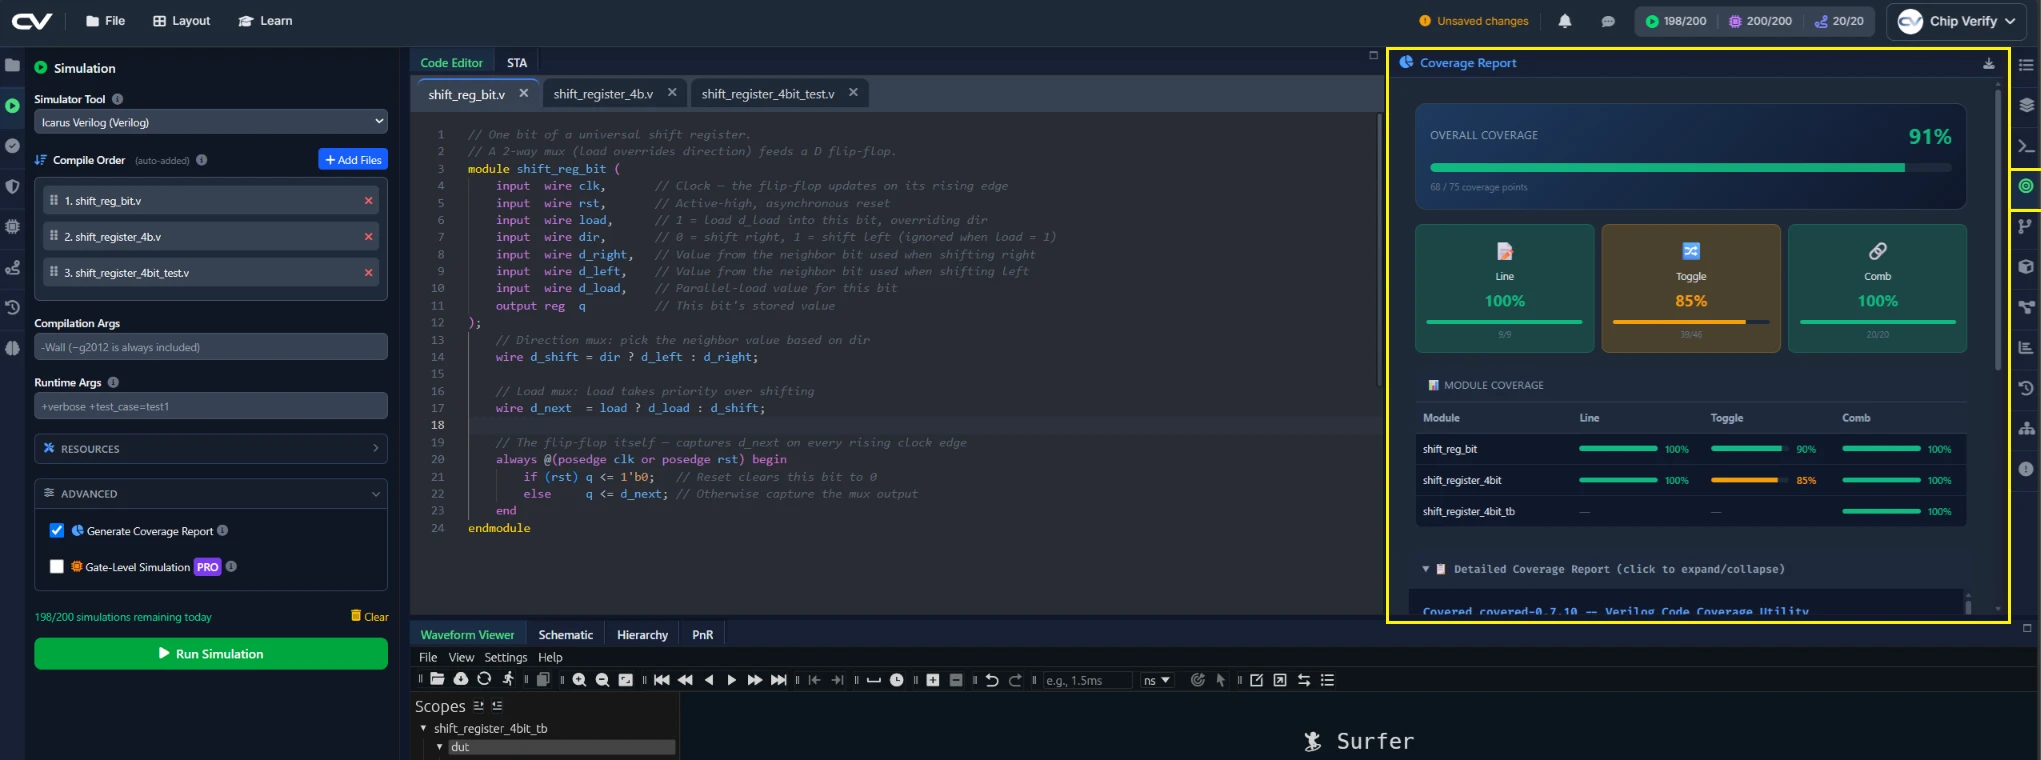Click the coverage target icon in right sidebar
The image size is (2041, 760).
2026,186
